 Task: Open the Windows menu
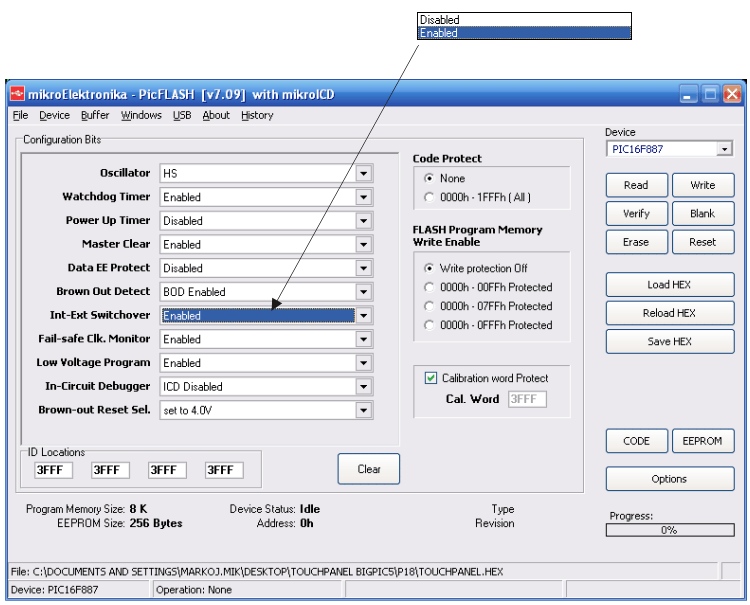click(141, 115)
